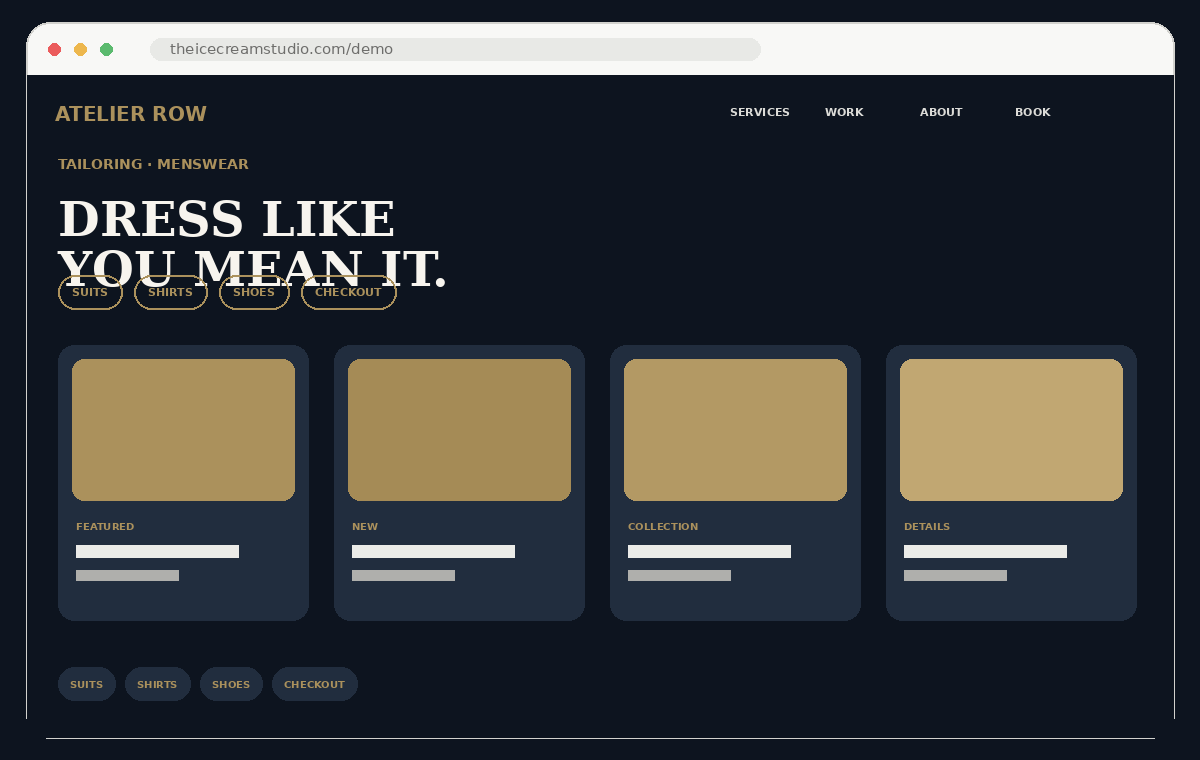This screenshot has width=1200, height=760.
Task: Click the Collection card label
Action: tap(663, 527)
